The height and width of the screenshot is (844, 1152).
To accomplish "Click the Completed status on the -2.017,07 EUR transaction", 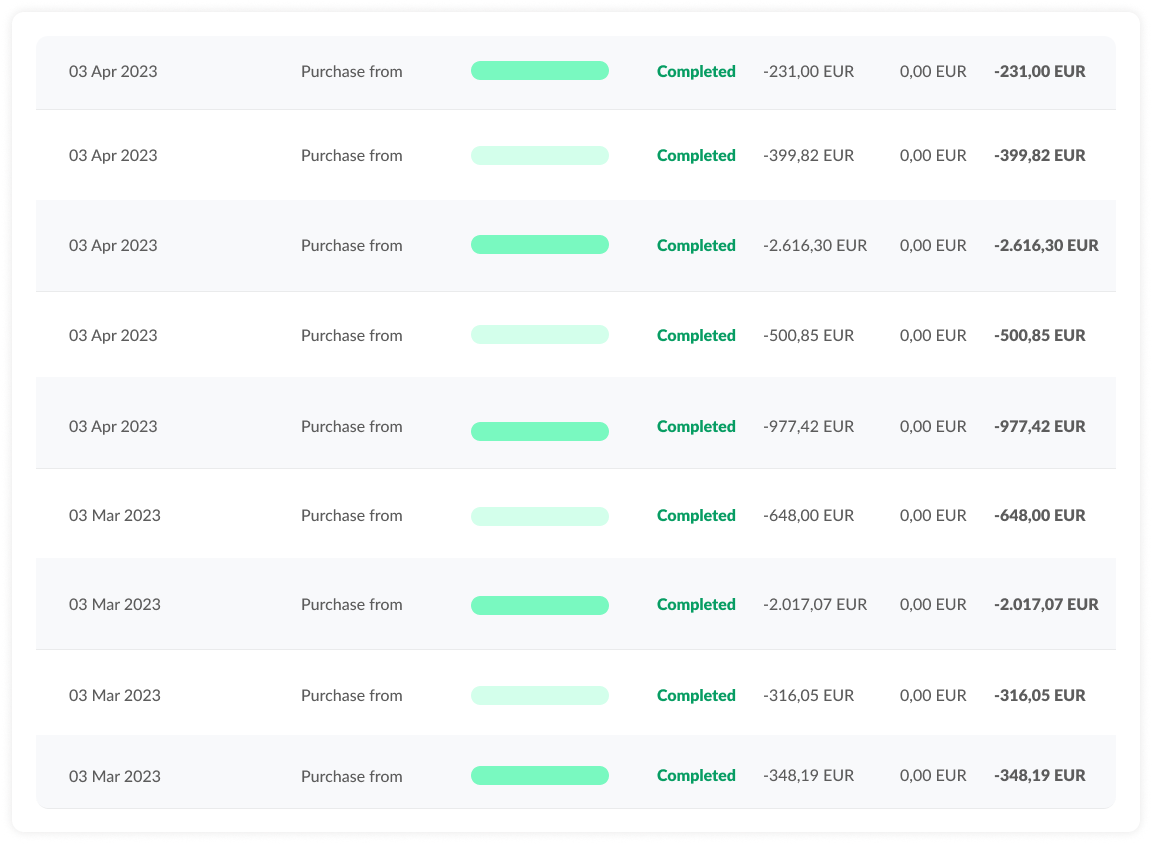I will click(x=696, y=604).
